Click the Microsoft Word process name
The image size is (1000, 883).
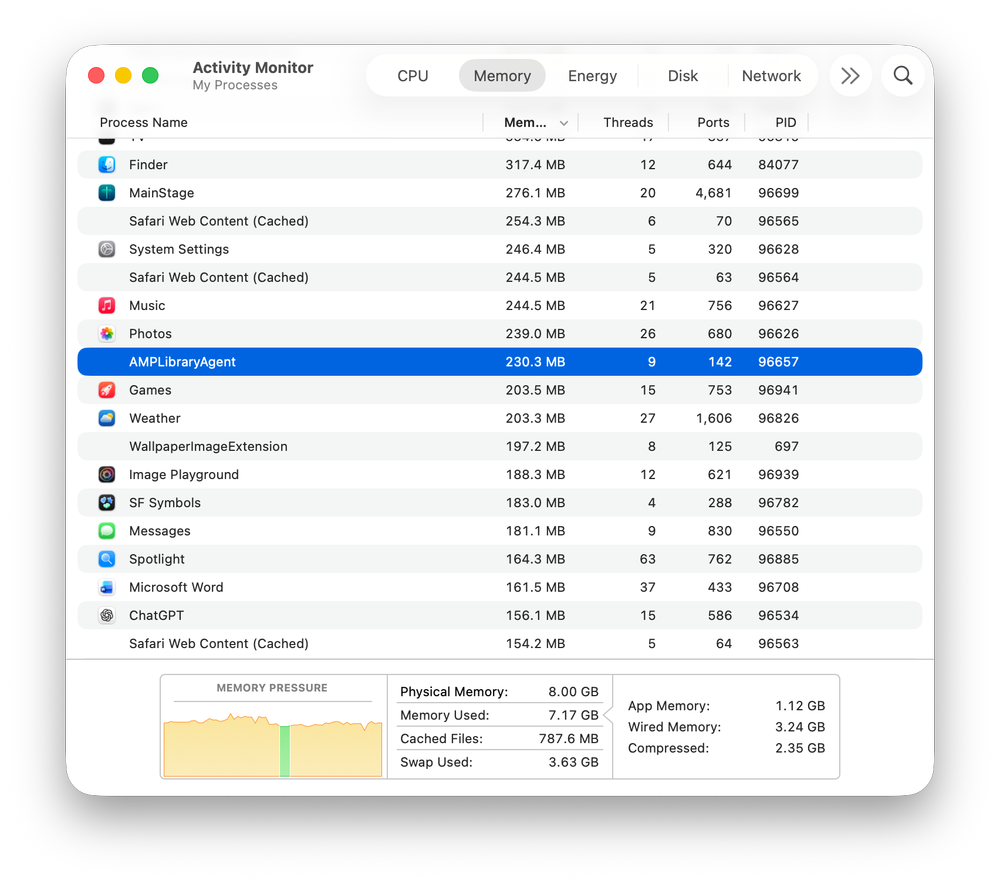176,587
